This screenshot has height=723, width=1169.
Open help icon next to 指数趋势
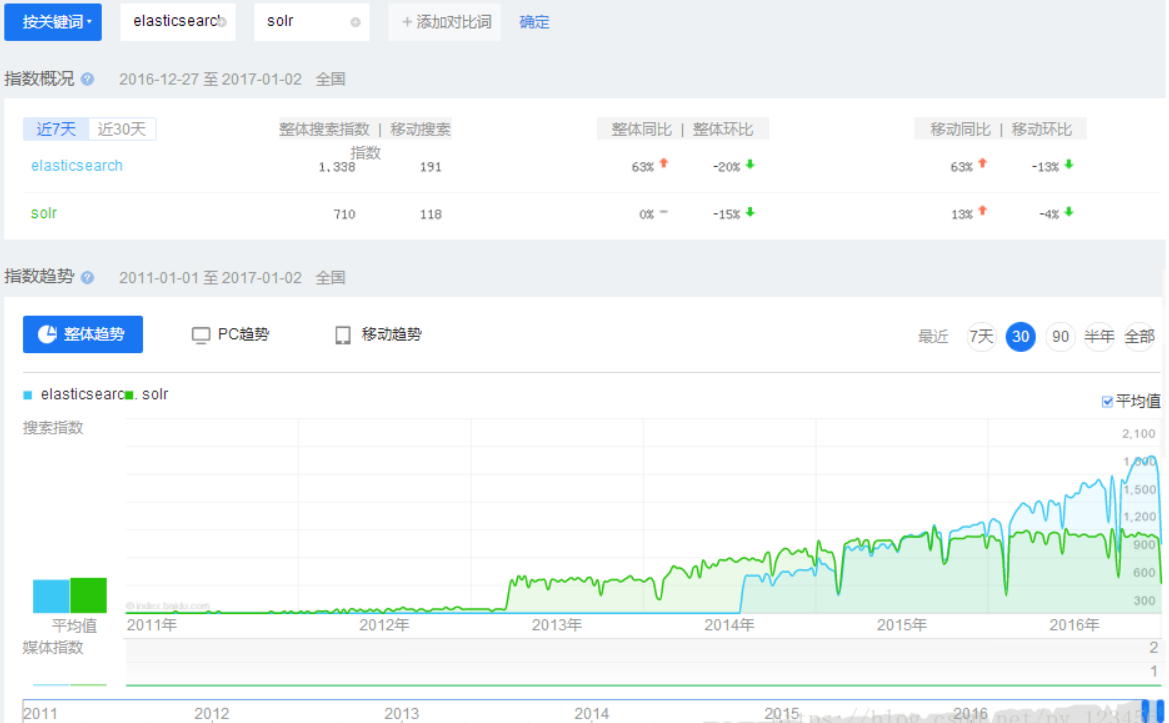pyautogui.click(x=87, y=277)
